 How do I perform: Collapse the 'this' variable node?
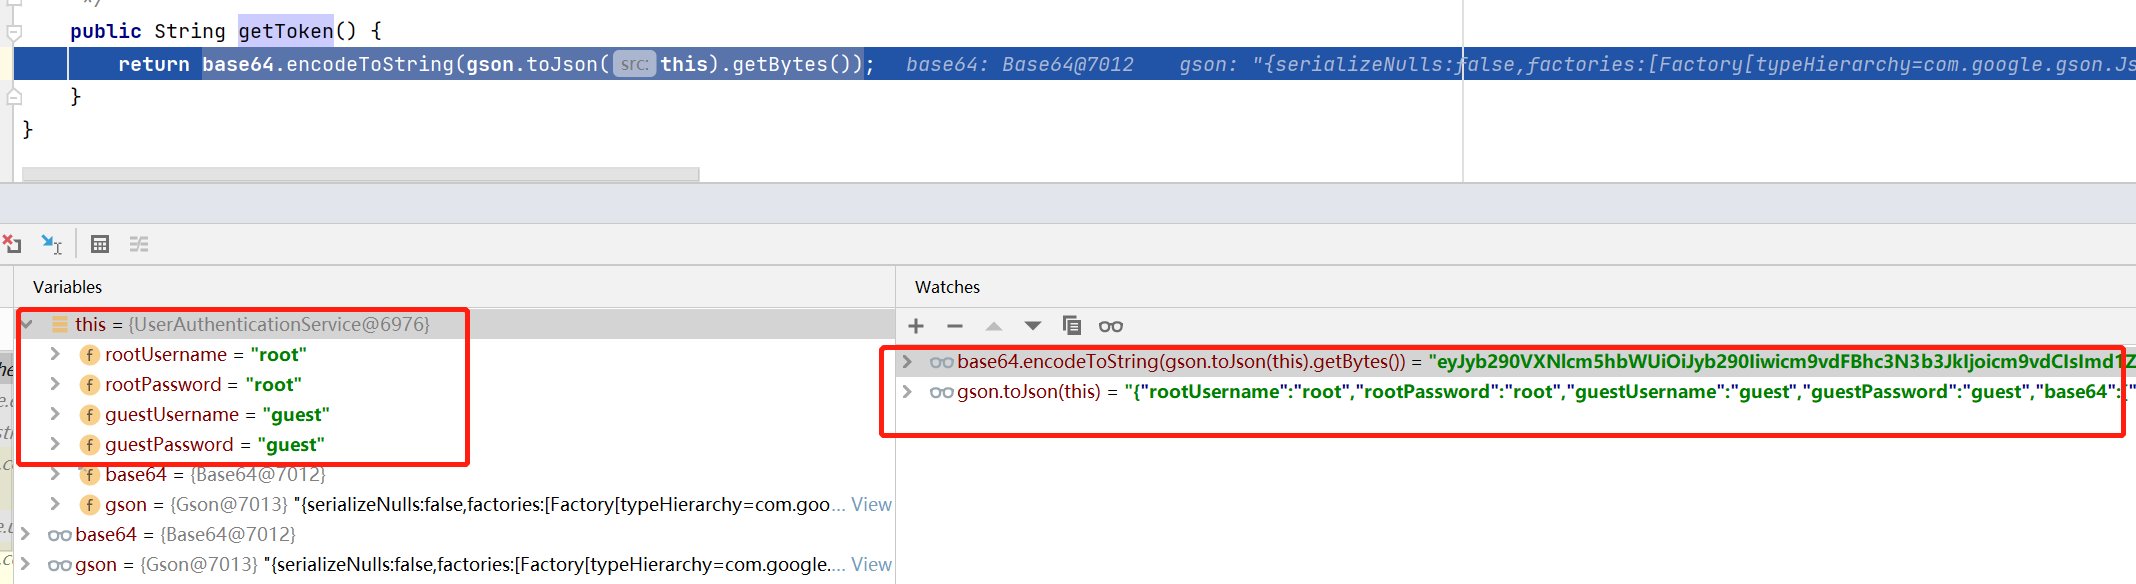coord(28,324)
